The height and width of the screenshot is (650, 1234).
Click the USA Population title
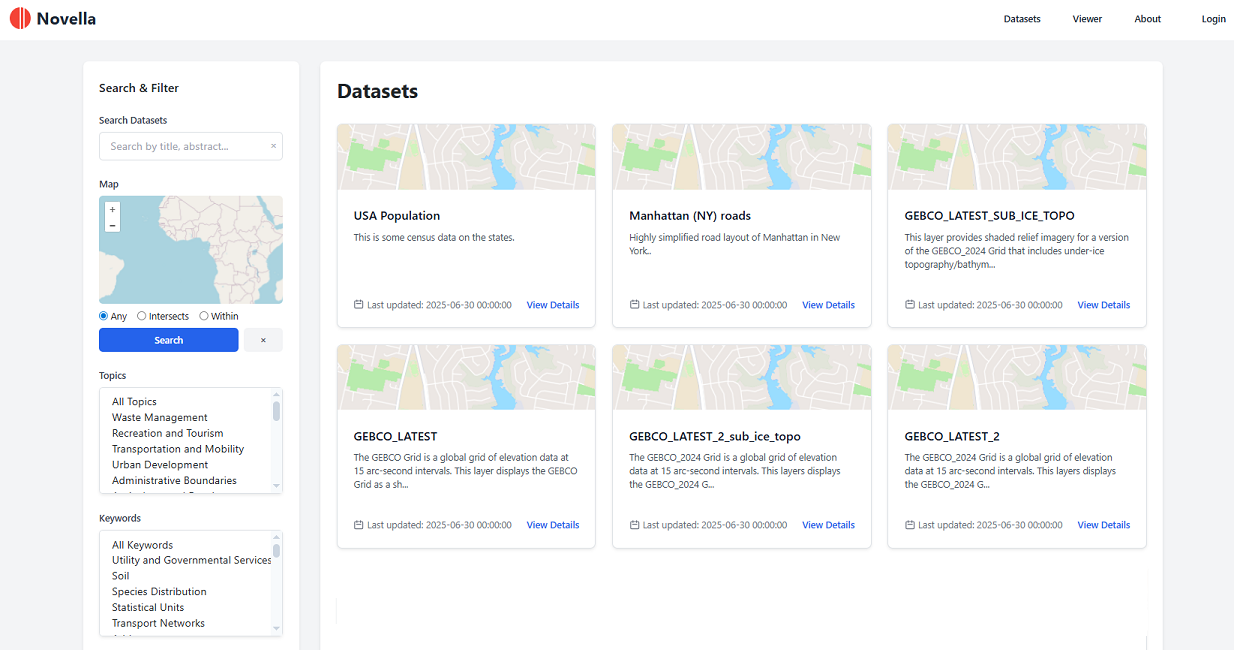(397, 216)
